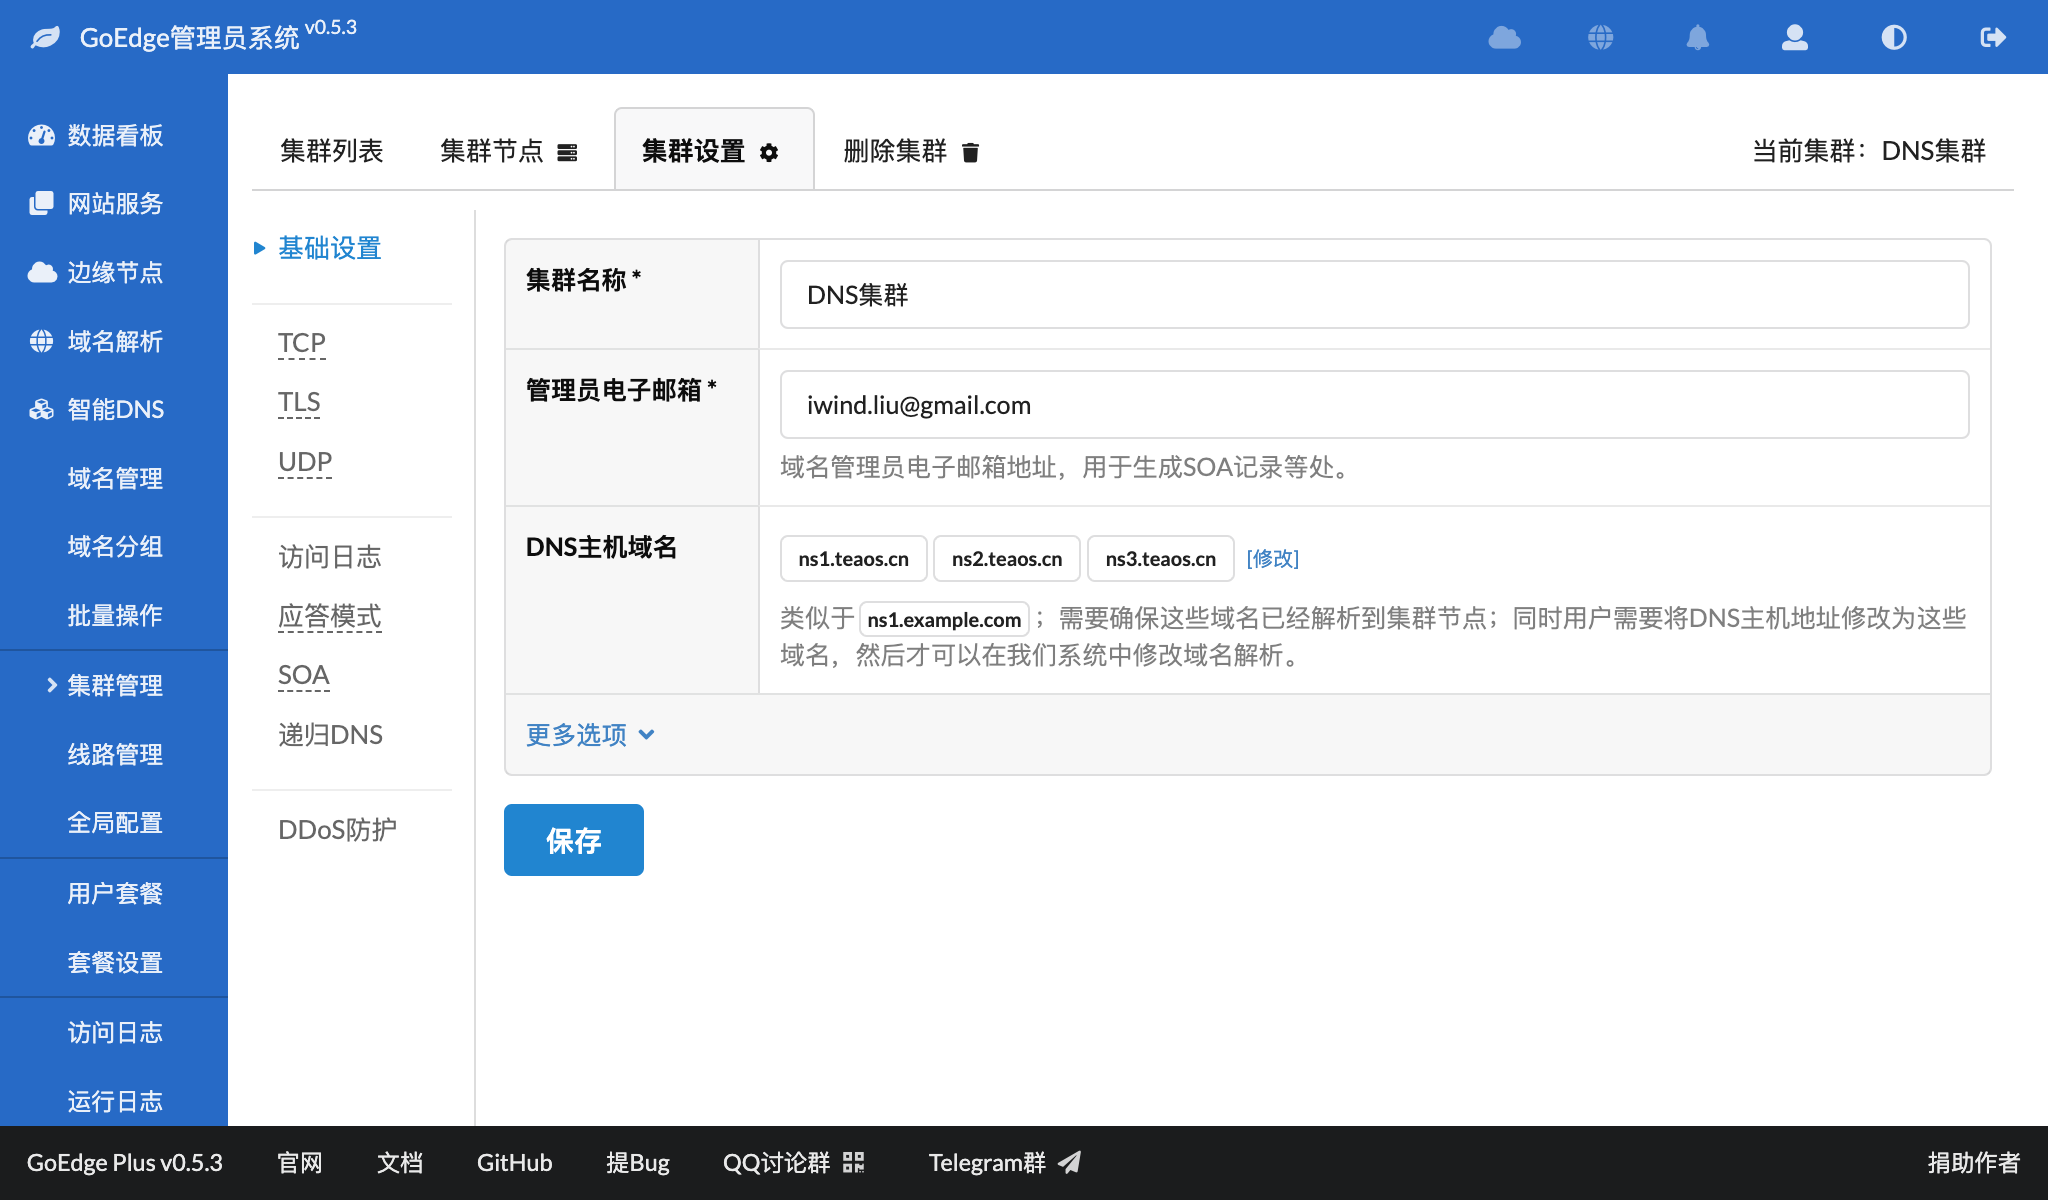Click the Telegram paper plane icon
Viewport: 2048px width, 1200px height.
click(x=1070, y=1163)
